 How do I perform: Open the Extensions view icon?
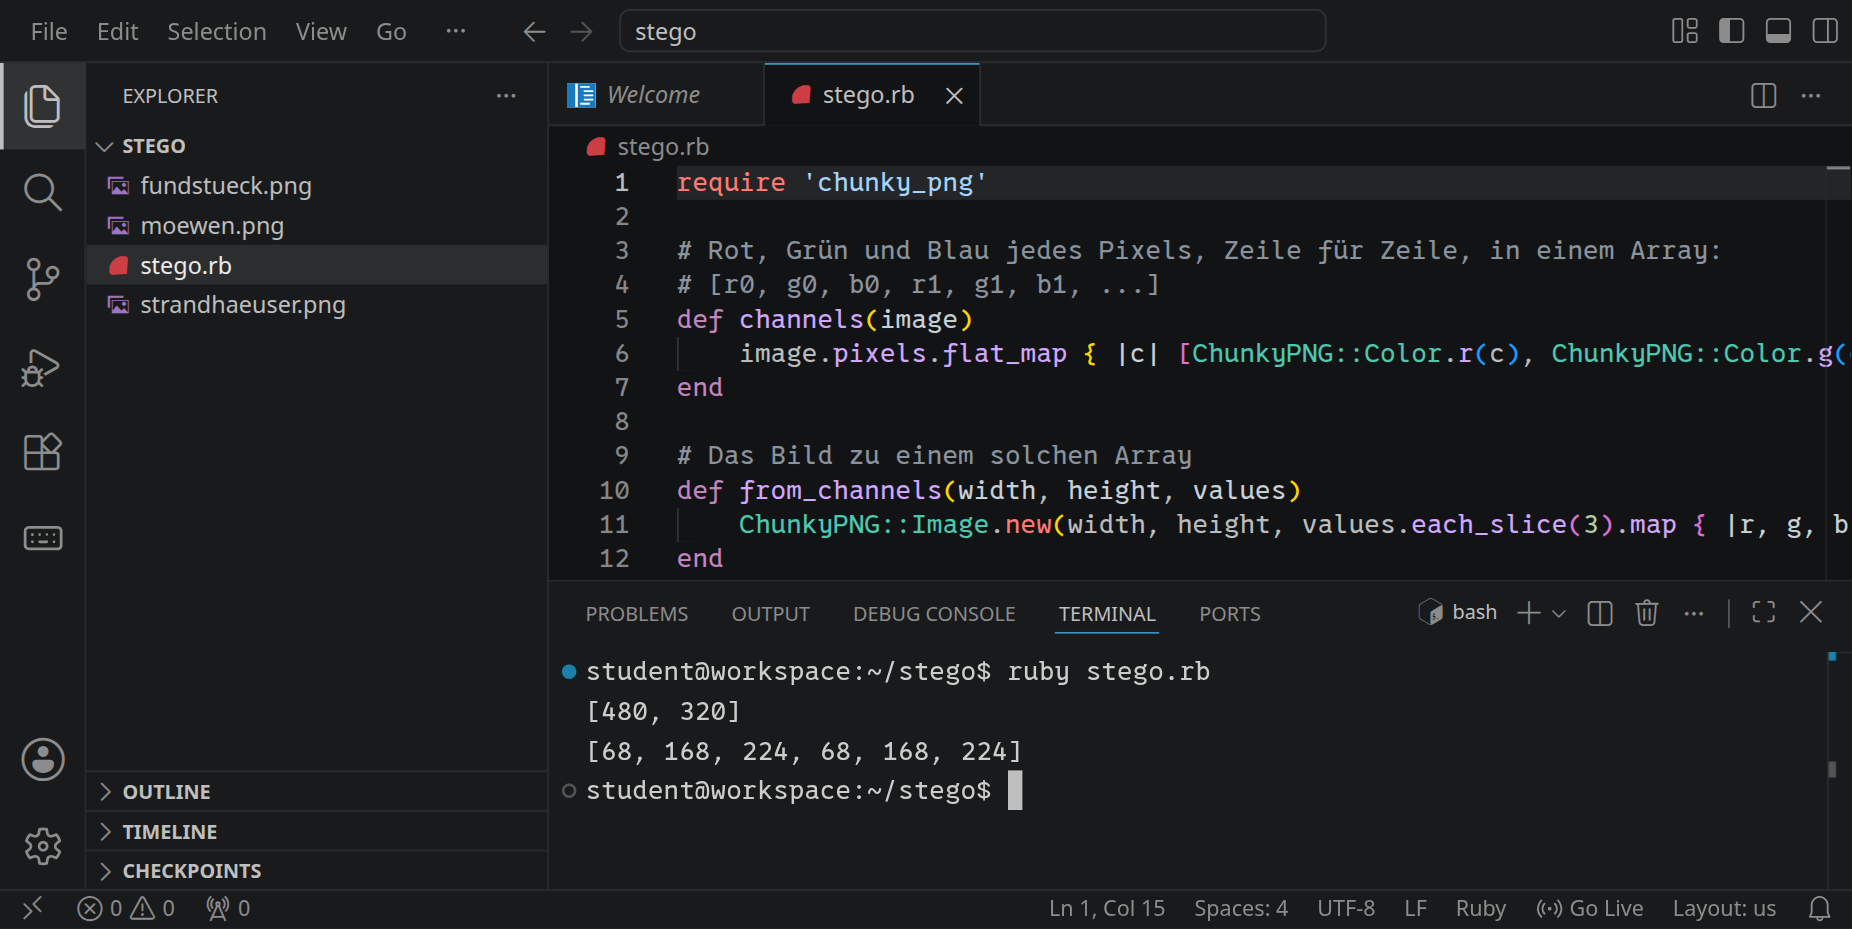tap(42, 452)
